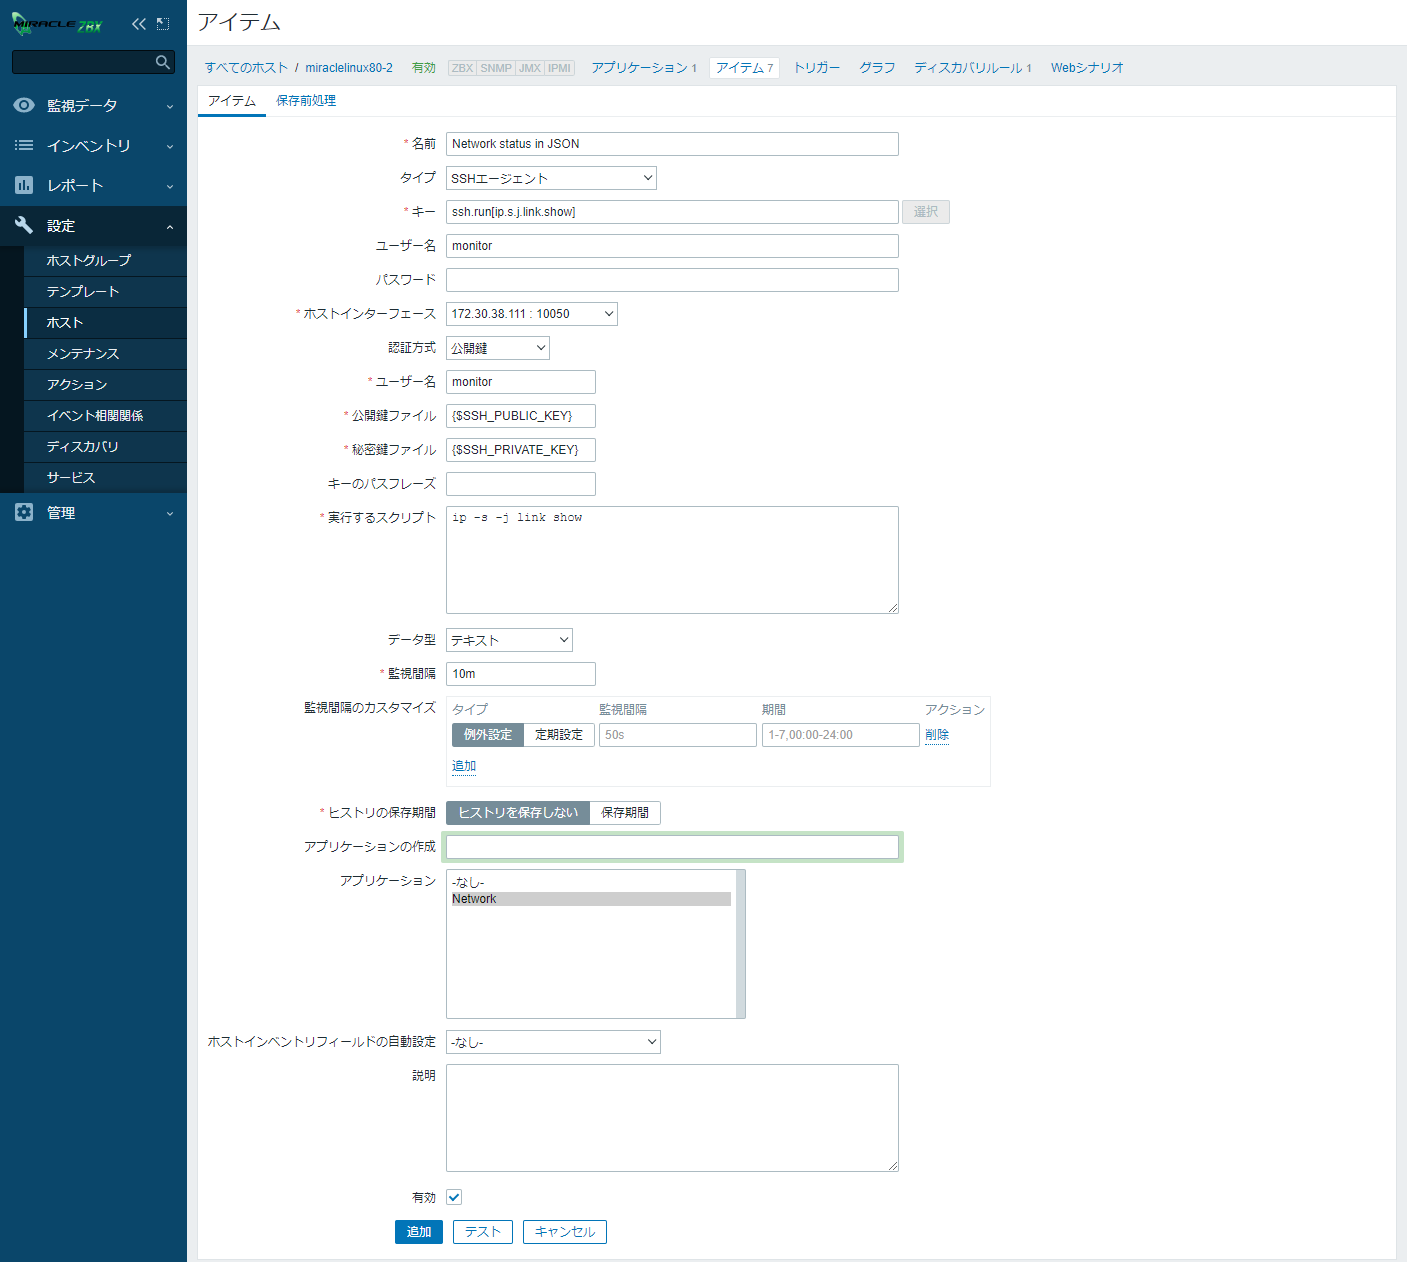This screenshot has width=1407, height=1262.
Task: Open the 監視データ eye icon menu
Action: click(x=24, y=105)
